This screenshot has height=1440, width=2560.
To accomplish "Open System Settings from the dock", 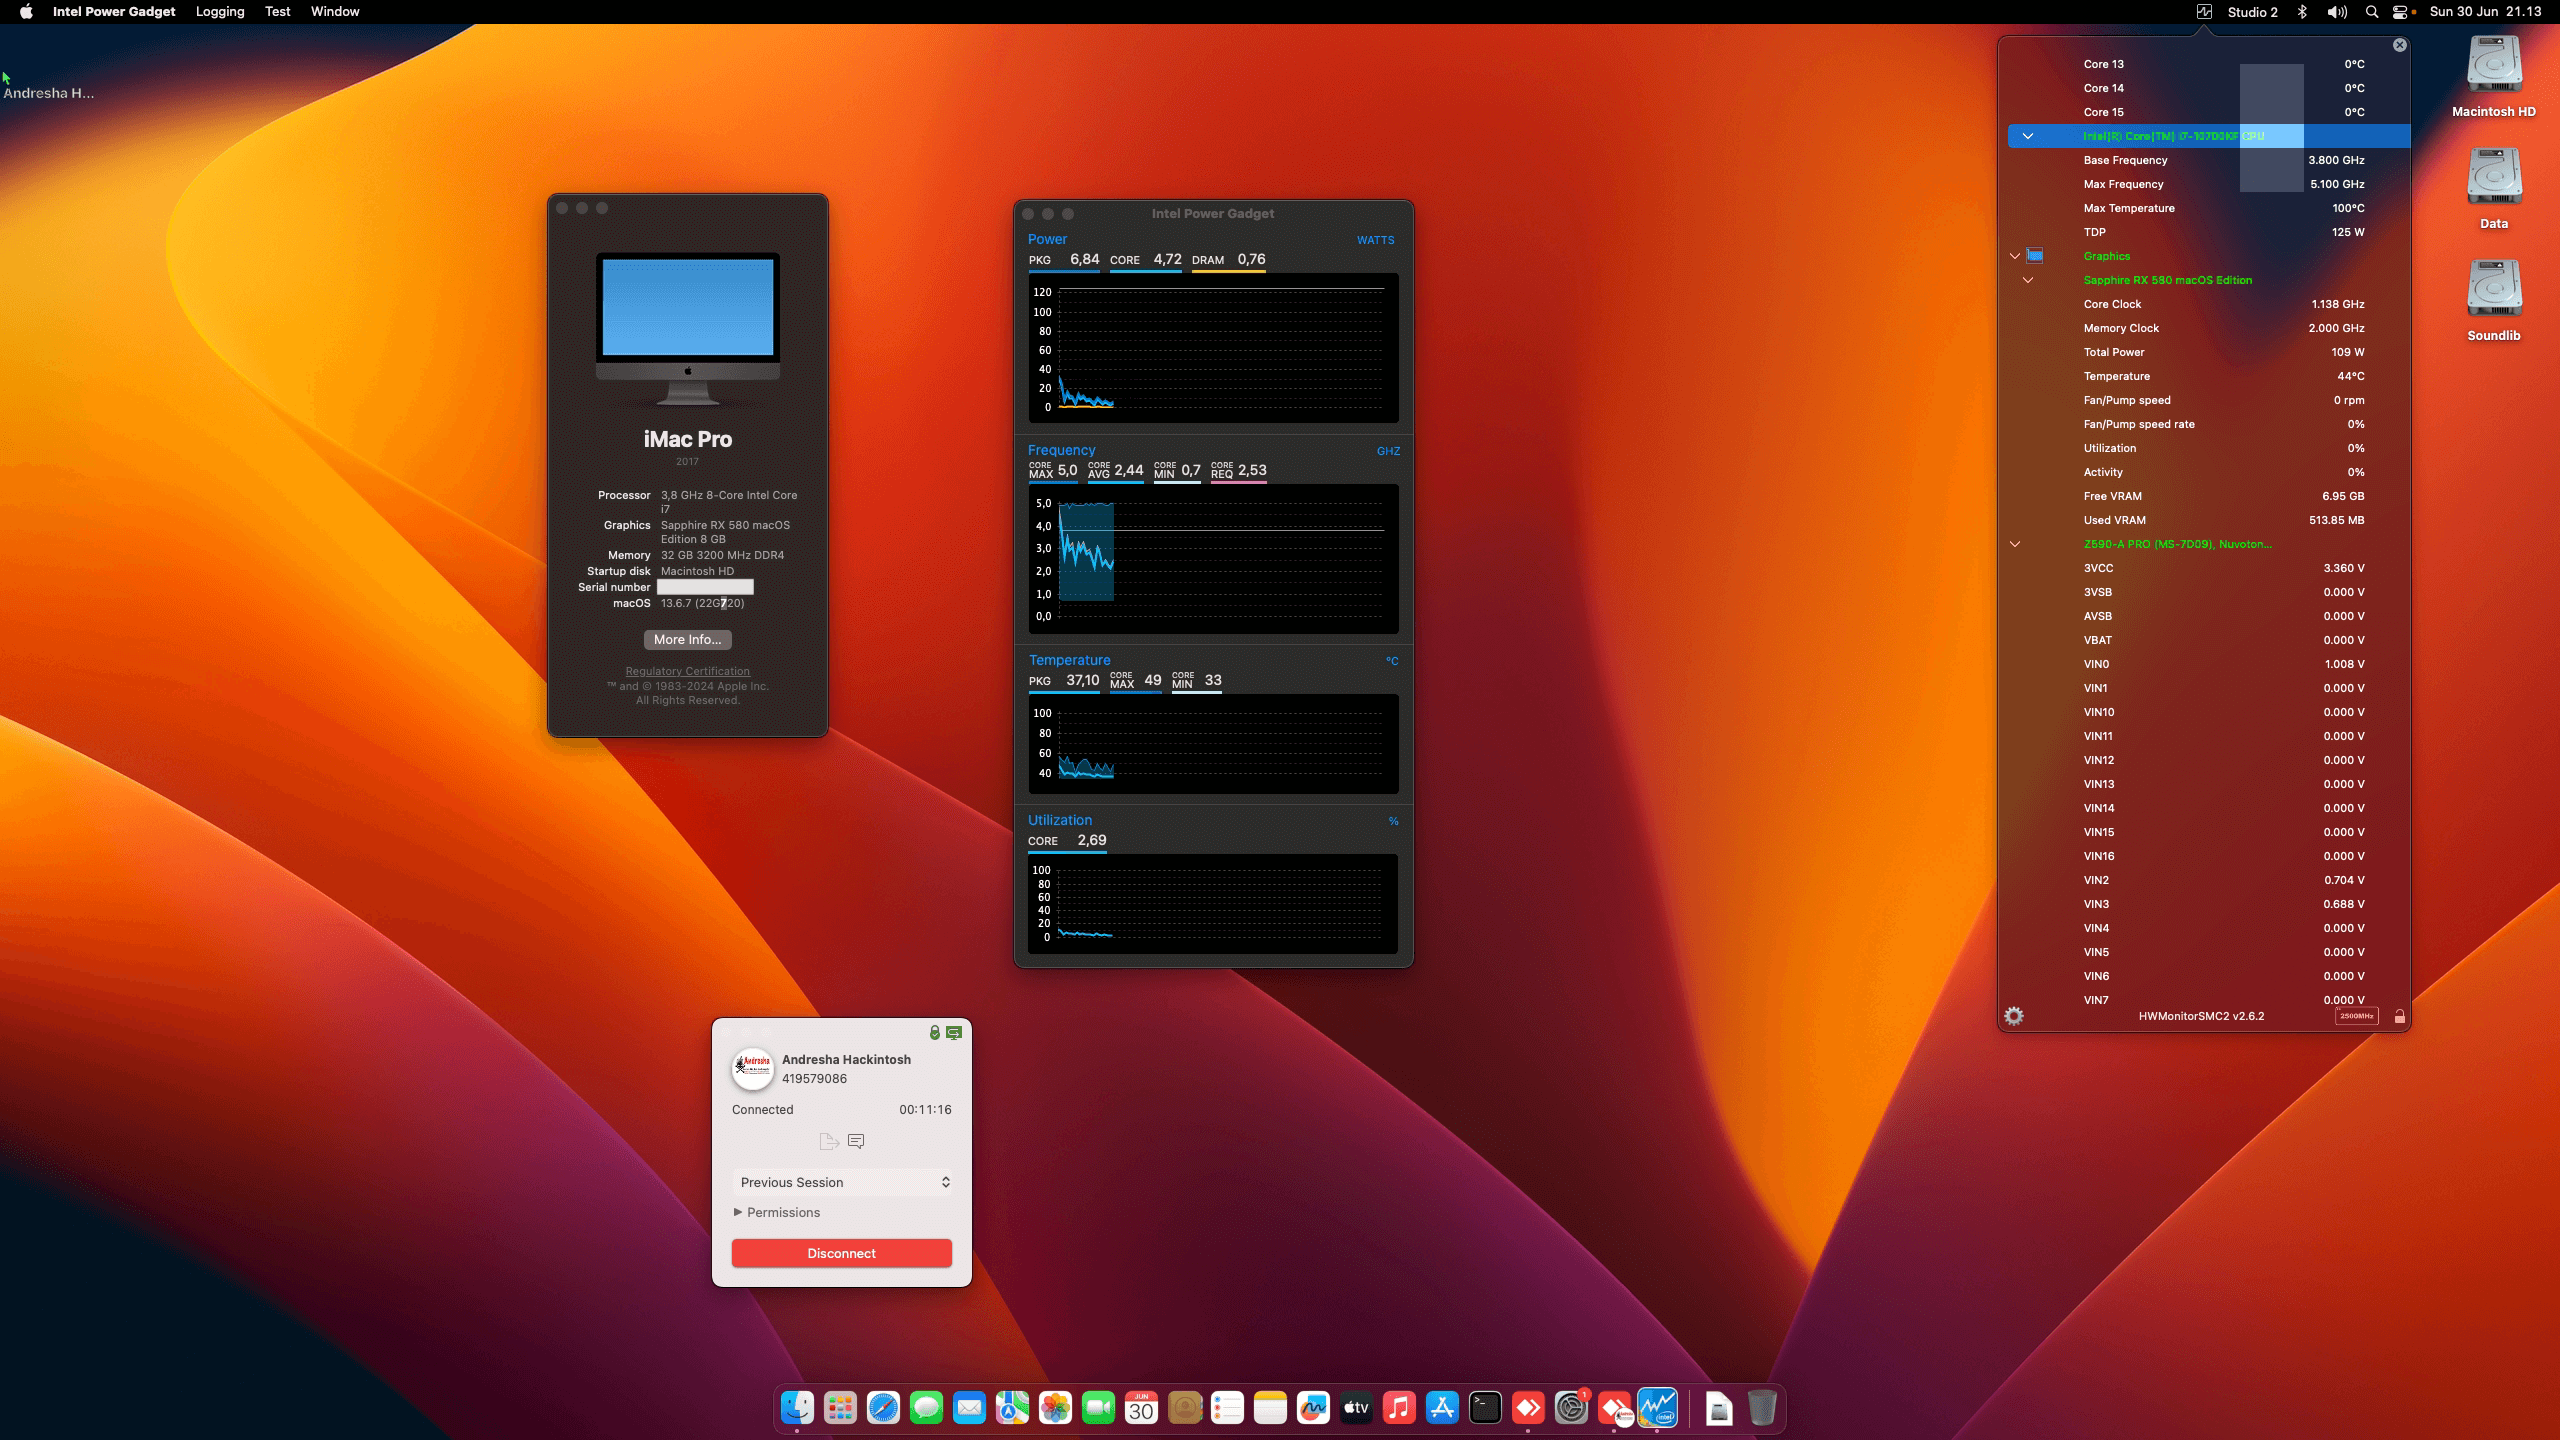I will click(x=1571, y=1408).
